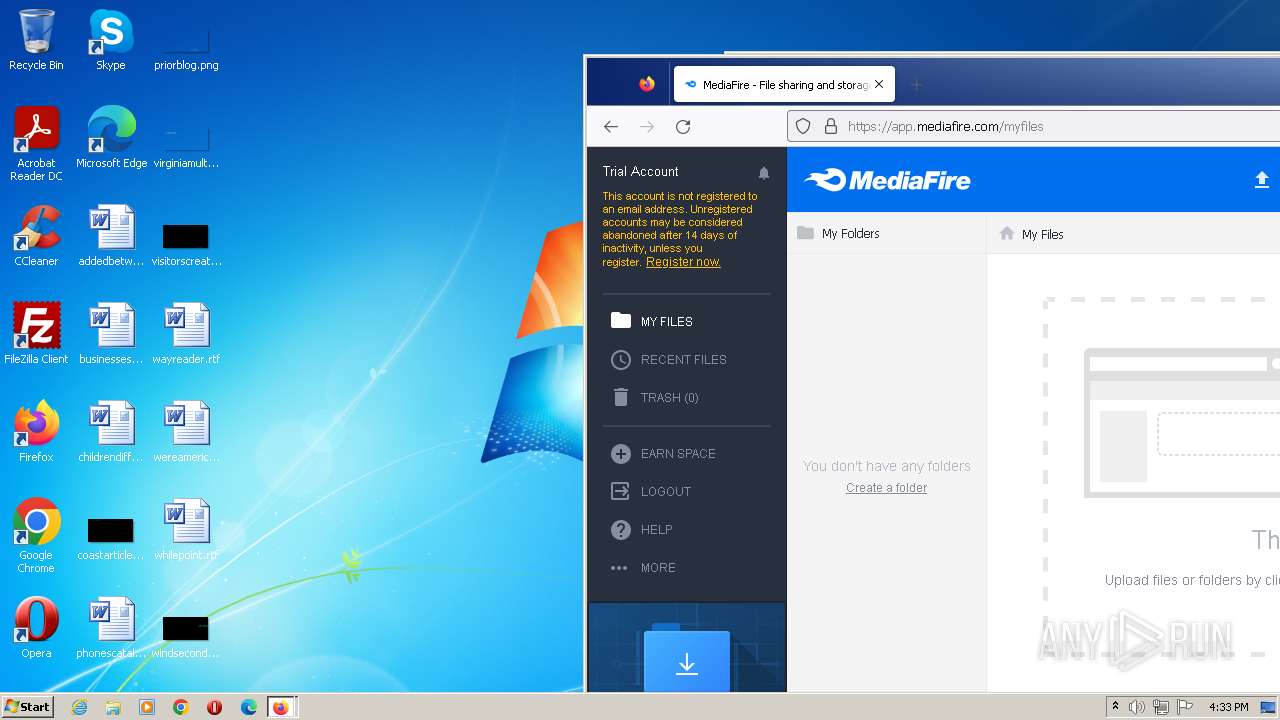Select the businesses... Word document

111,334
